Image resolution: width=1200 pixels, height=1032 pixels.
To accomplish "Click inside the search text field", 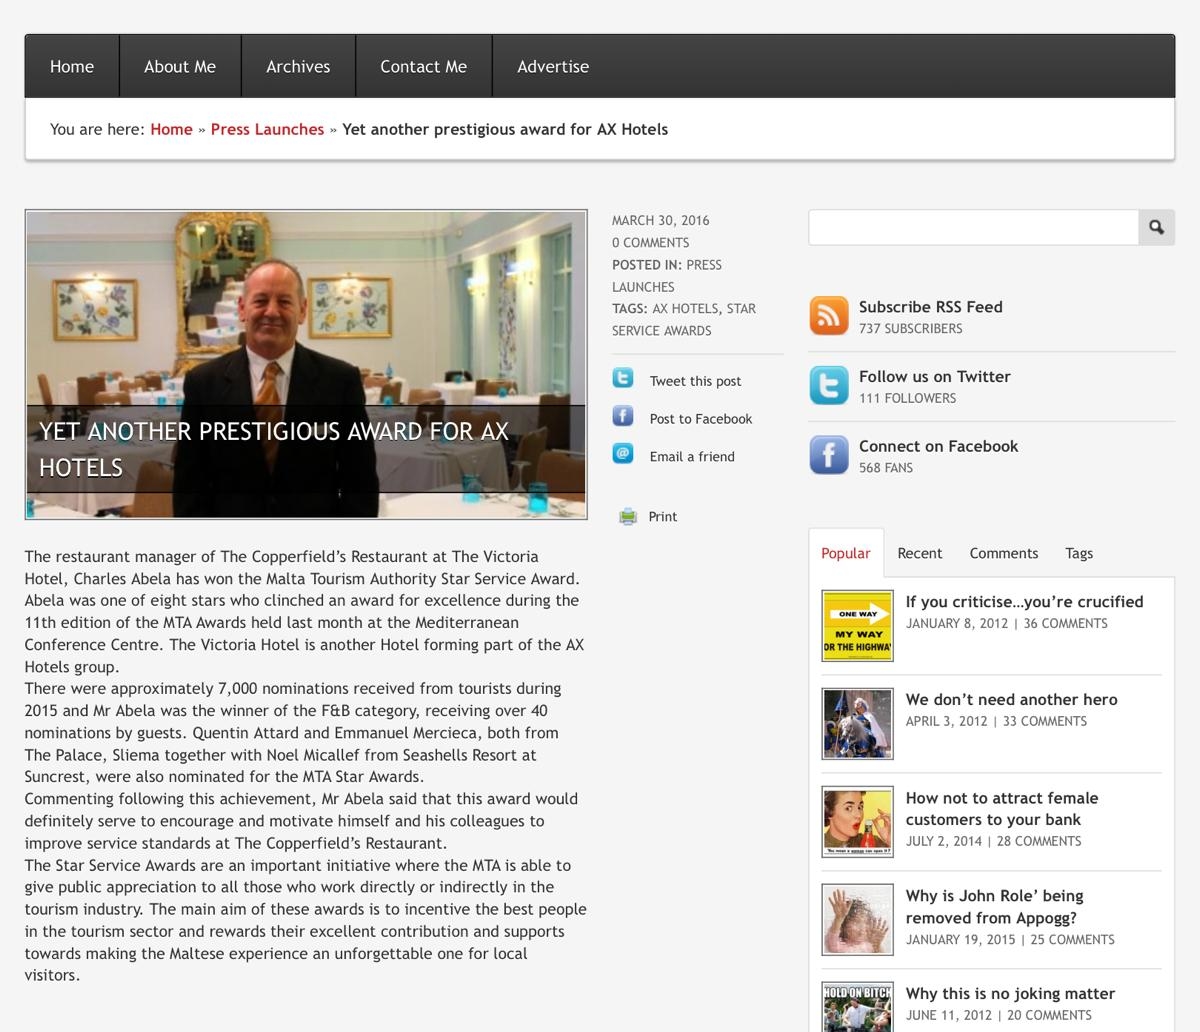I will pyautogui.click(x=973, y=228).
